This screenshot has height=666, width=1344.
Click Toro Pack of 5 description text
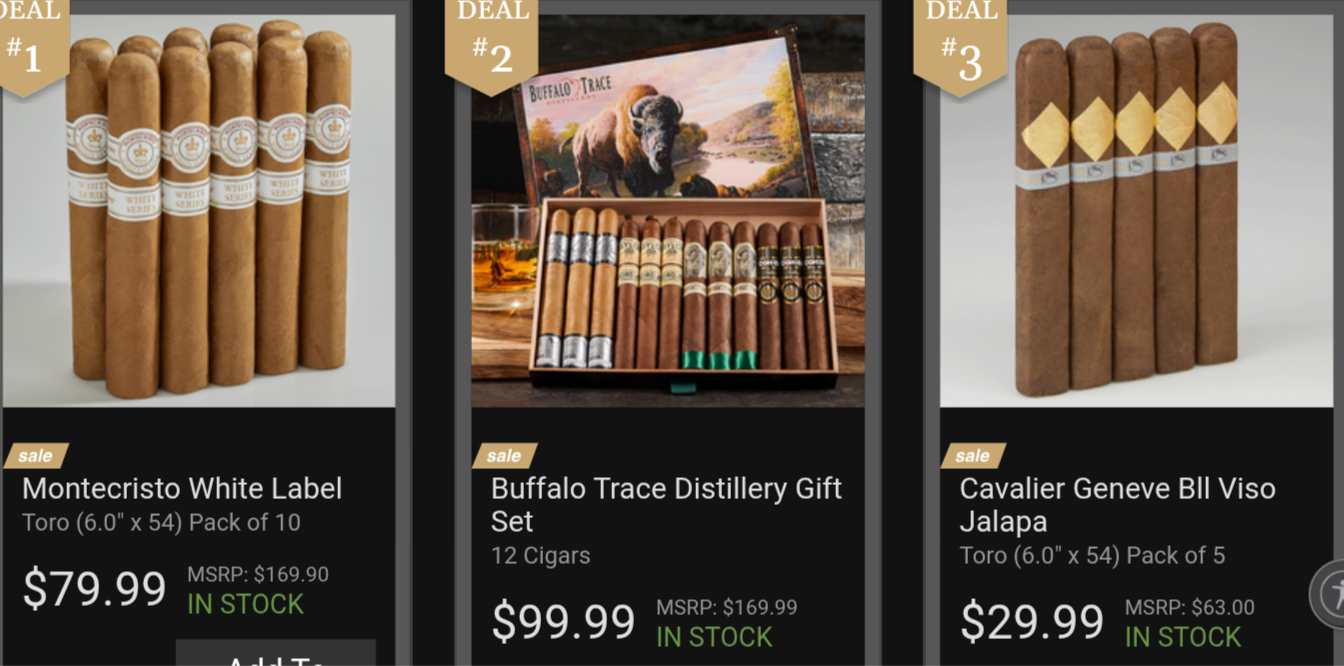tap(1092, 556)
